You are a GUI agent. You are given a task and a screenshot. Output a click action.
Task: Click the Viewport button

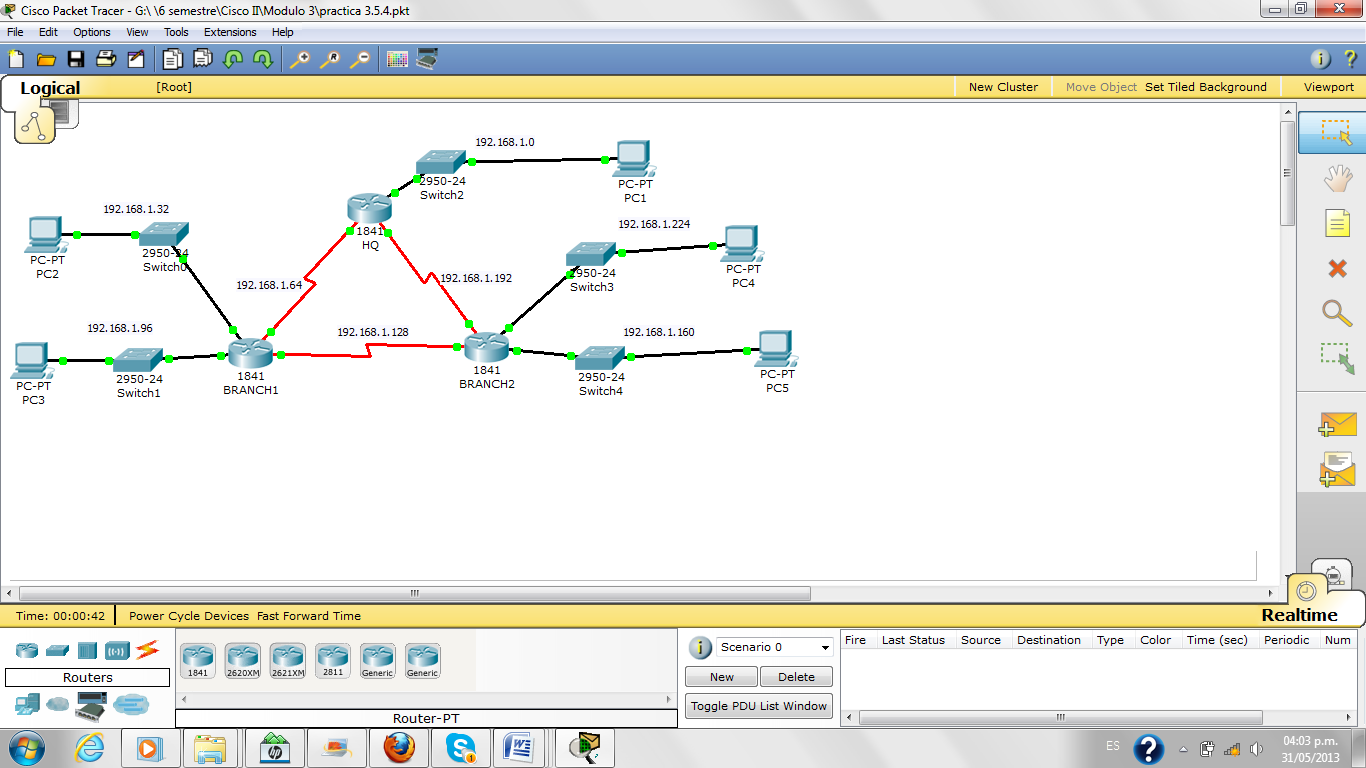pos(1329,87)
